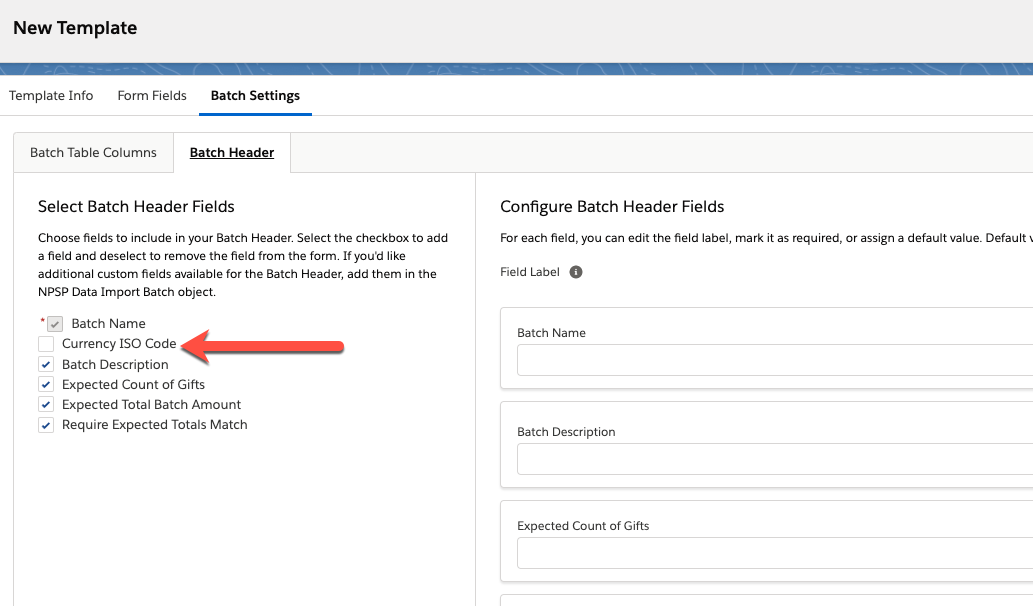Select the Batch Header tab
The width and height of the screenshot is (1033, 606).
232,152
